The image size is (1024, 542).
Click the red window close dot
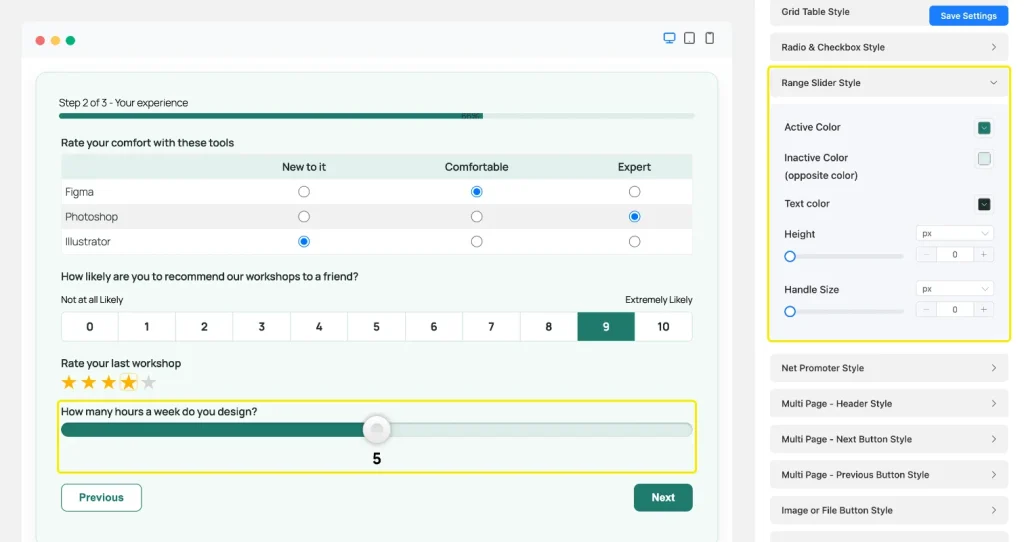click(40, 40)
